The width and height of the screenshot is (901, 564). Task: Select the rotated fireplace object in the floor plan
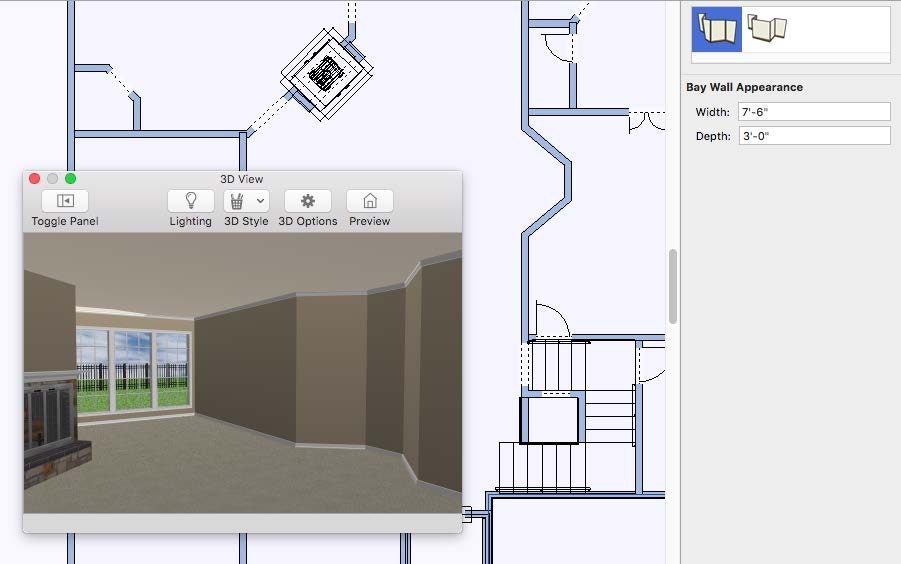(x=327, y=75)
